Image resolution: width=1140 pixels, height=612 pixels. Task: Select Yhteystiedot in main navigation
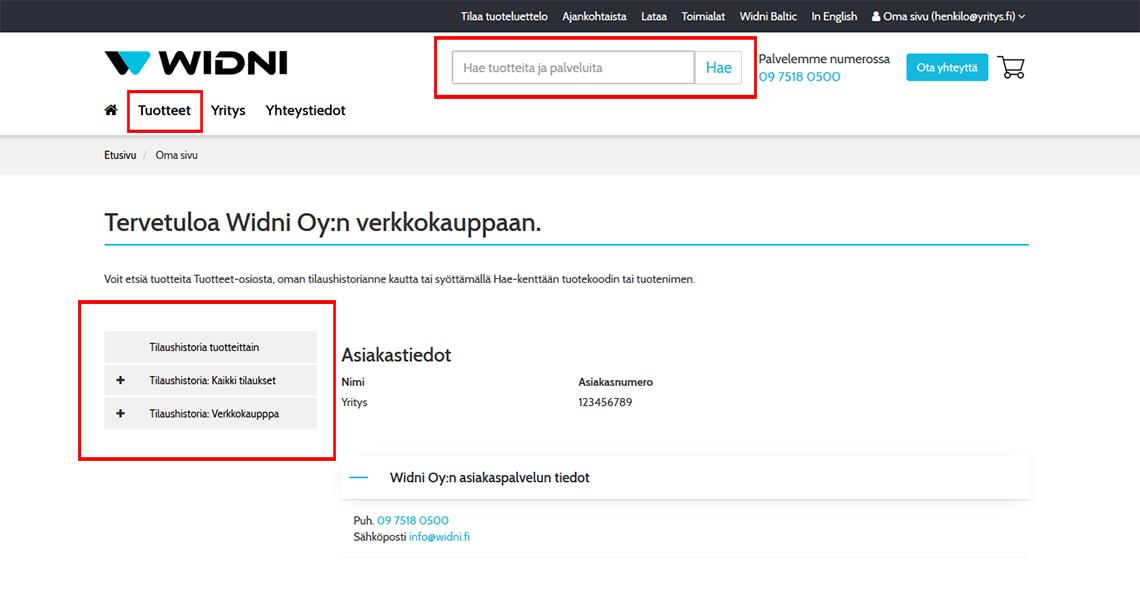tap(305, 110)
